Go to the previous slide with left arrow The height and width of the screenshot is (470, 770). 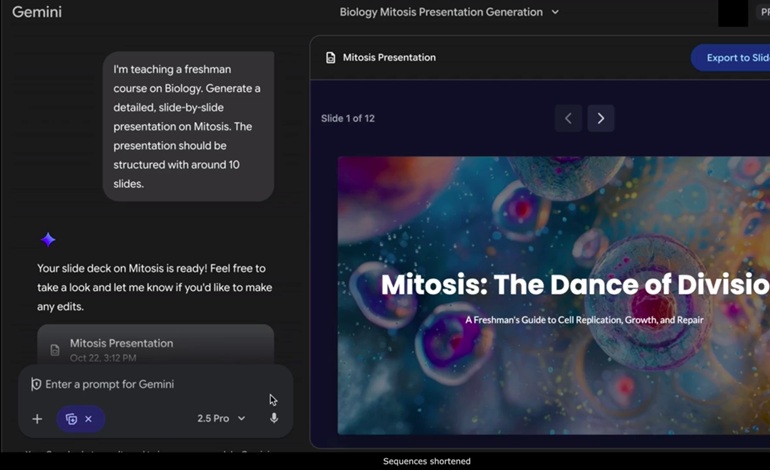pyautogui.click(x=568, y=118)
